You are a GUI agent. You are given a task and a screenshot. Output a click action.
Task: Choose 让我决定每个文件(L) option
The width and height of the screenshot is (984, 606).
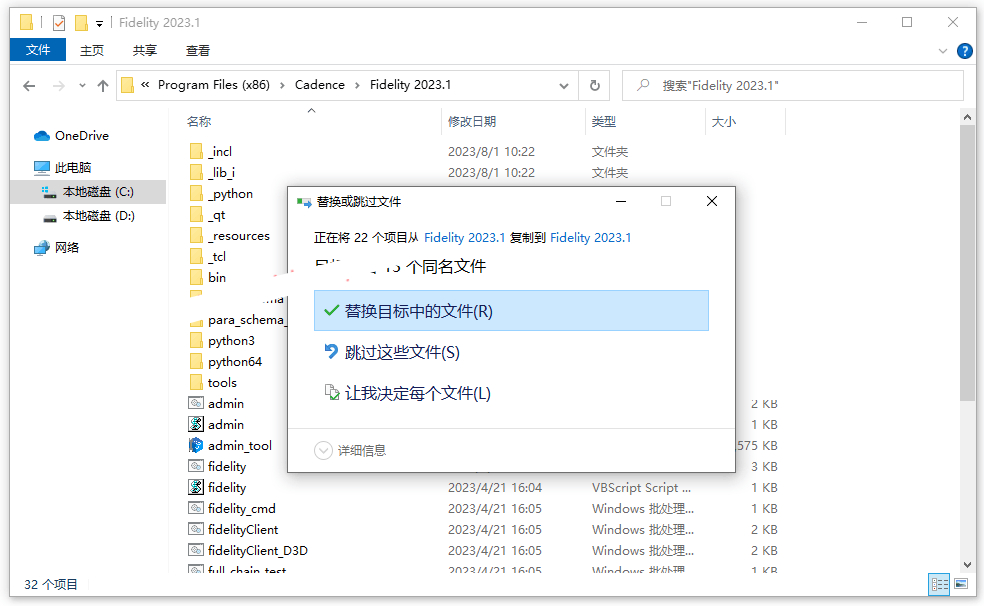(x=511, y=393)
